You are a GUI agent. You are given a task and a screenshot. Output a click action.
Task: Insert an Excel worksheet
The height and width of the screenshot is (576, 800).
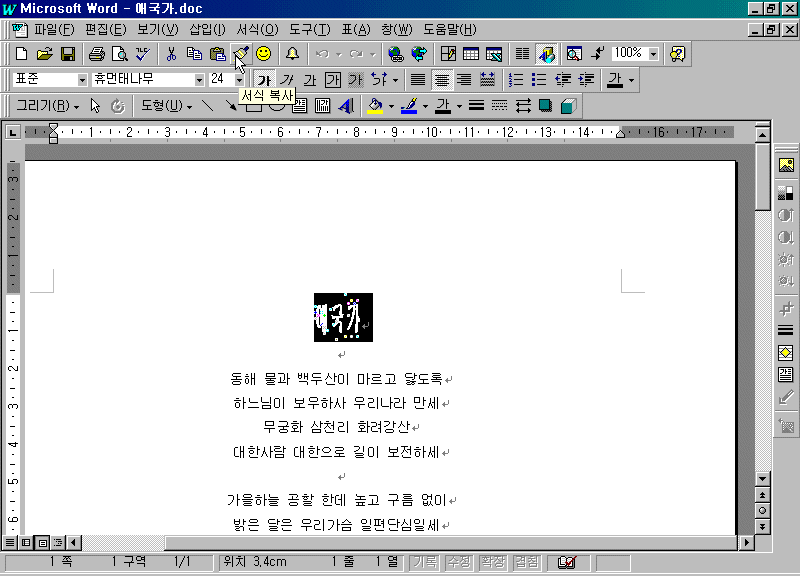point(494,54)
